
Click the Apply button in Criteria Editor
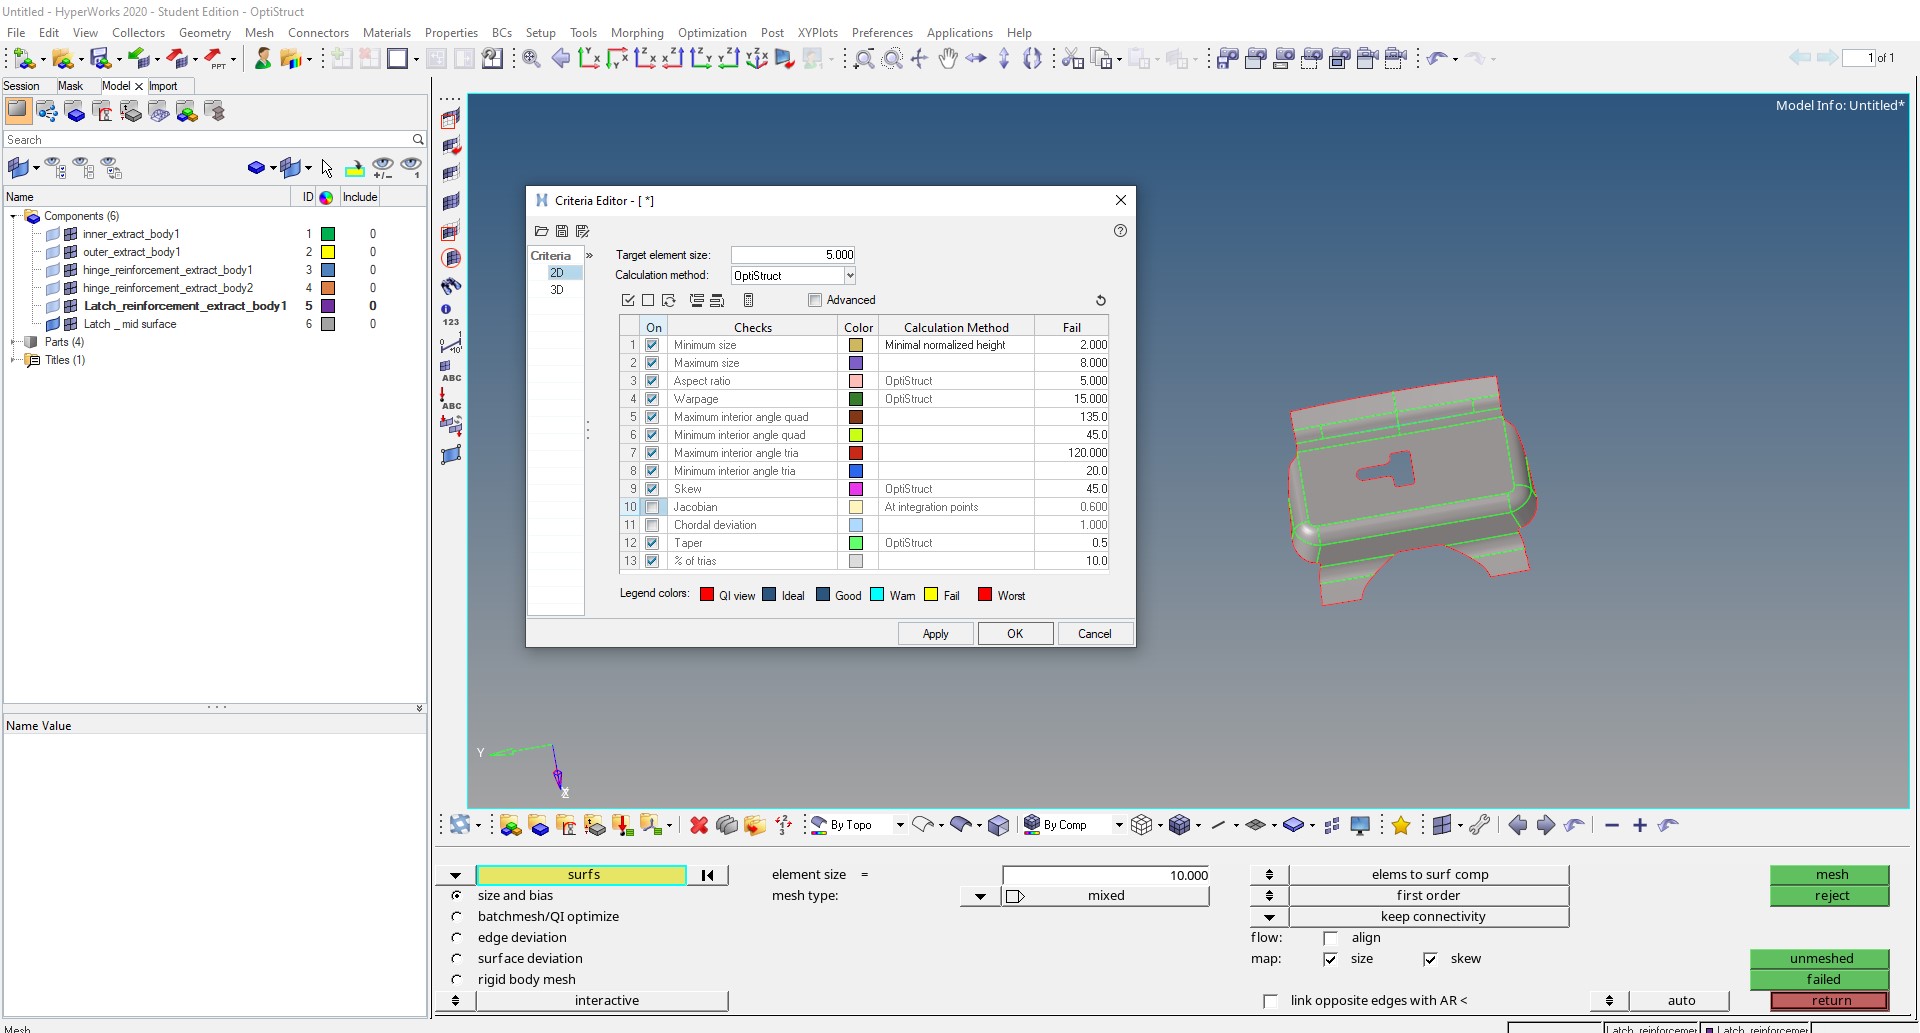(x=935, y=634)
